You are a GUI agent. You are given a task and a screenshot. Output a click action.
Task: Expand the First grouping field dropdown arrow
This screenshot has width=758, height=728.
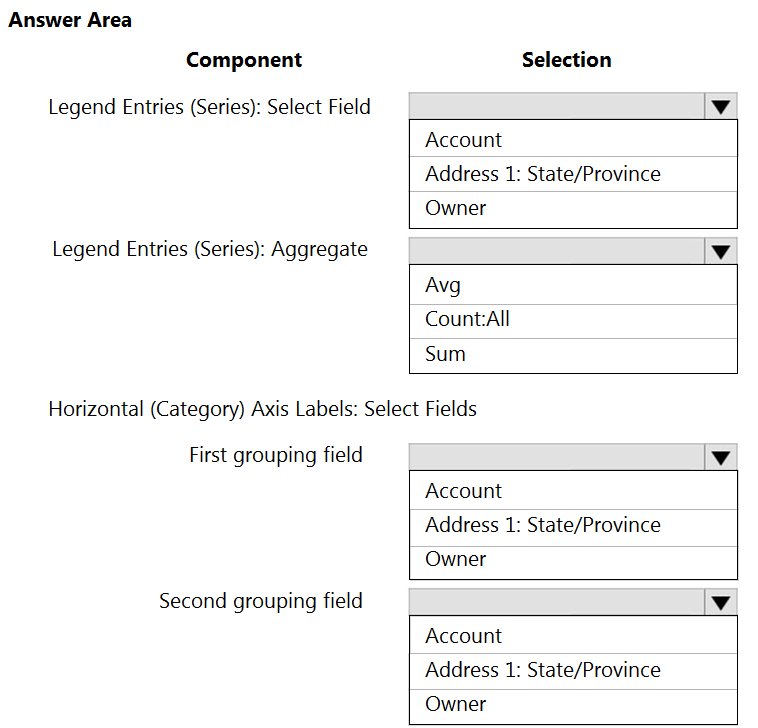pos(720,458)
